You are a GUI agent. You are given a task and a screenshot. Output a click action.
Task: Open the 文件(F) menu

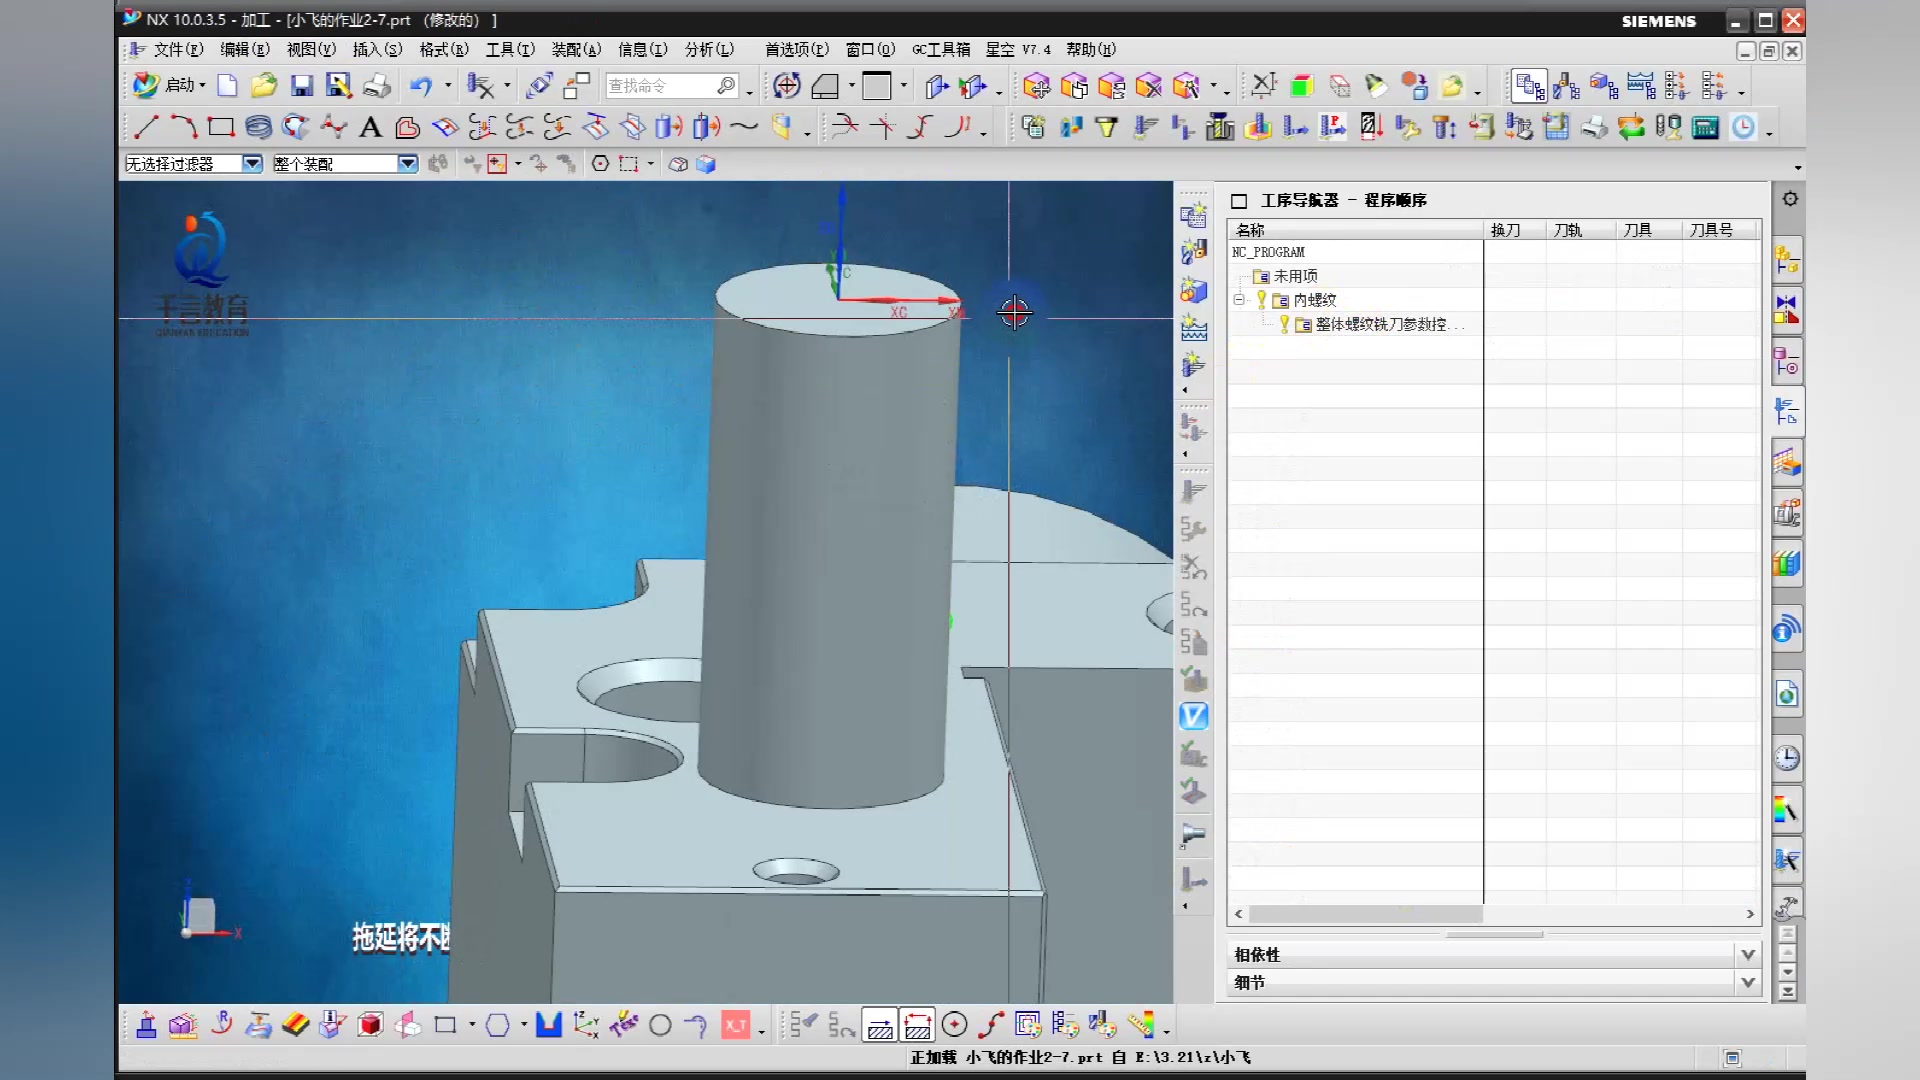coord(178,49)
